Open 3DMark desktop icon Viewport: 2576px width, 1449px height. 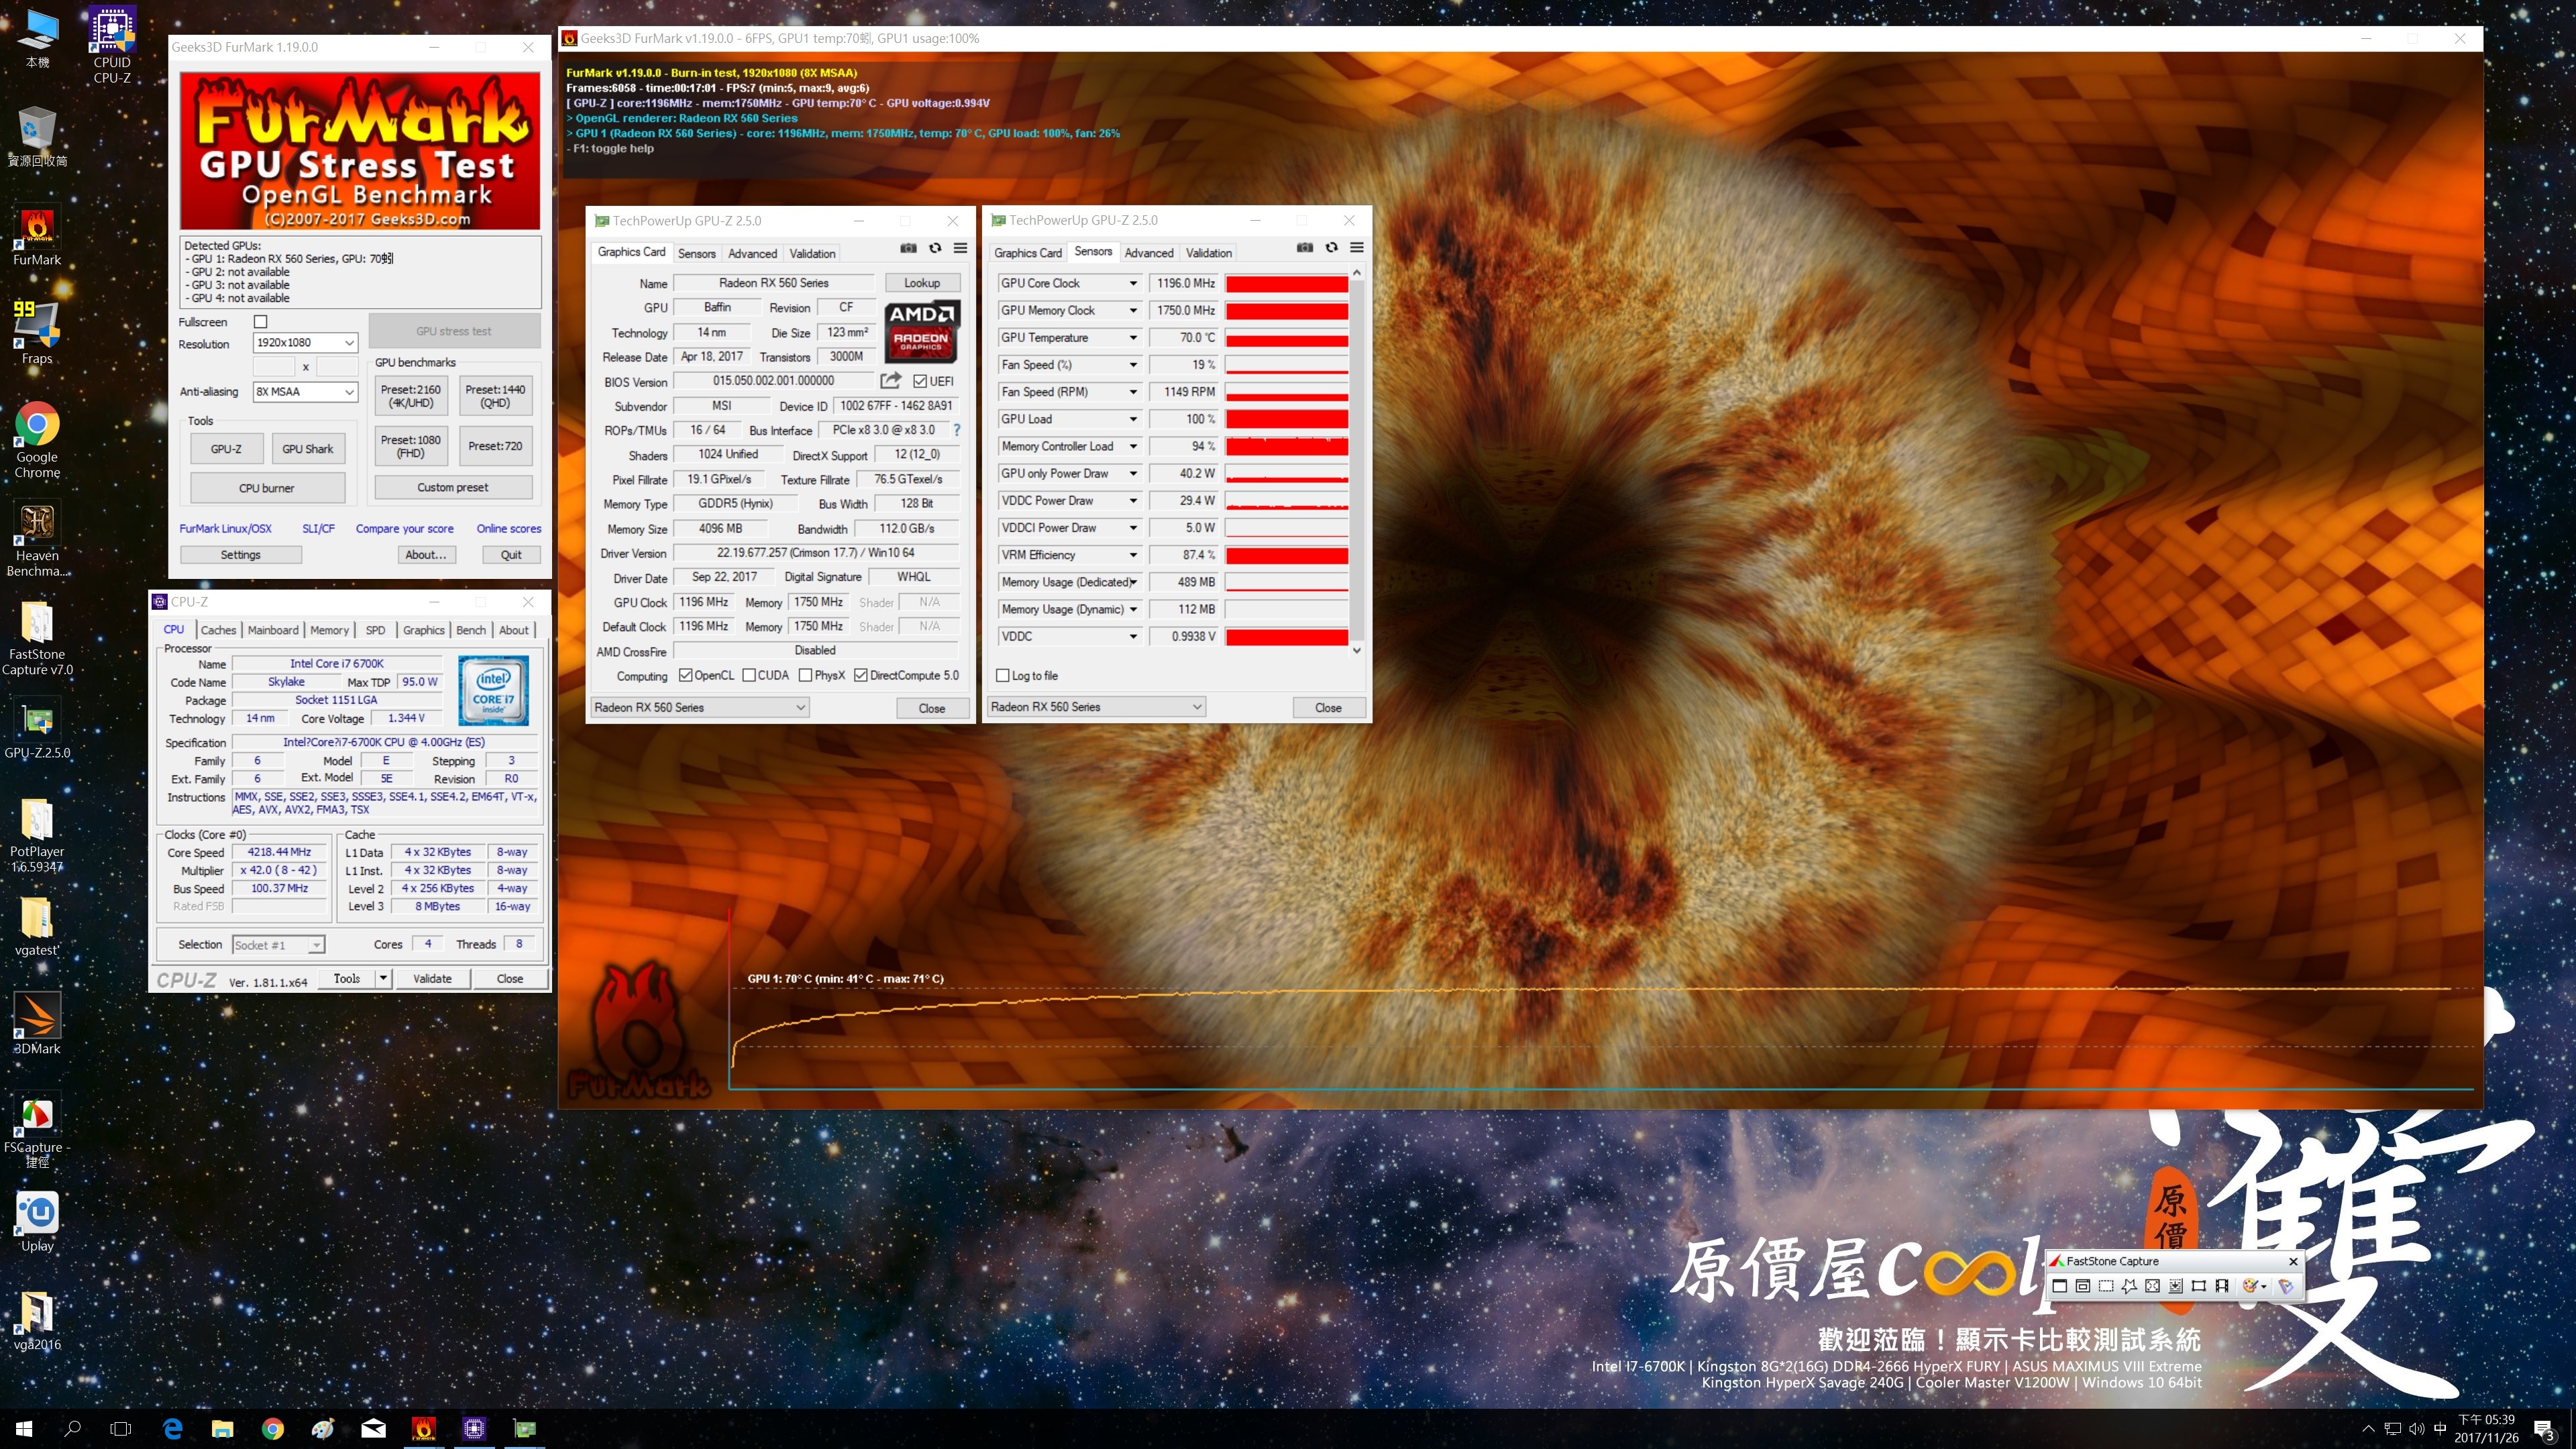[37, 1024]
